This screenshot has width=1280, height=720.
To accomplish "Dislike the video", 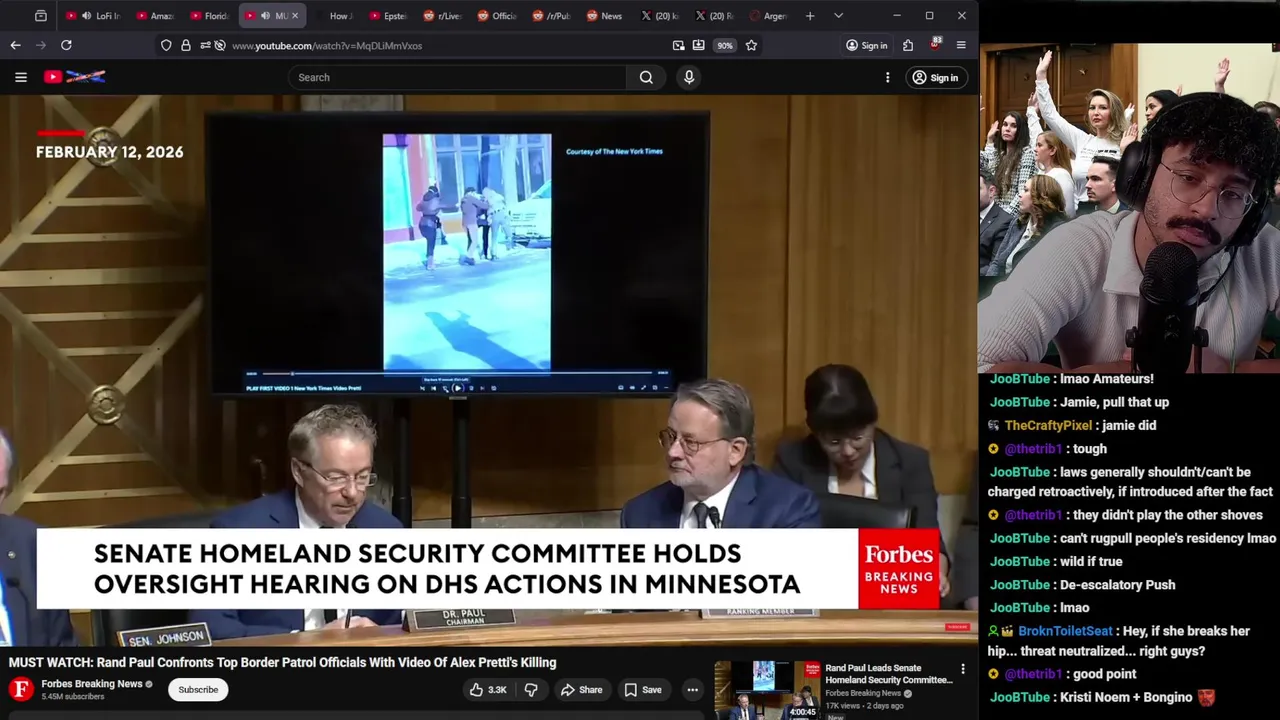I will [x=531, y=689].
